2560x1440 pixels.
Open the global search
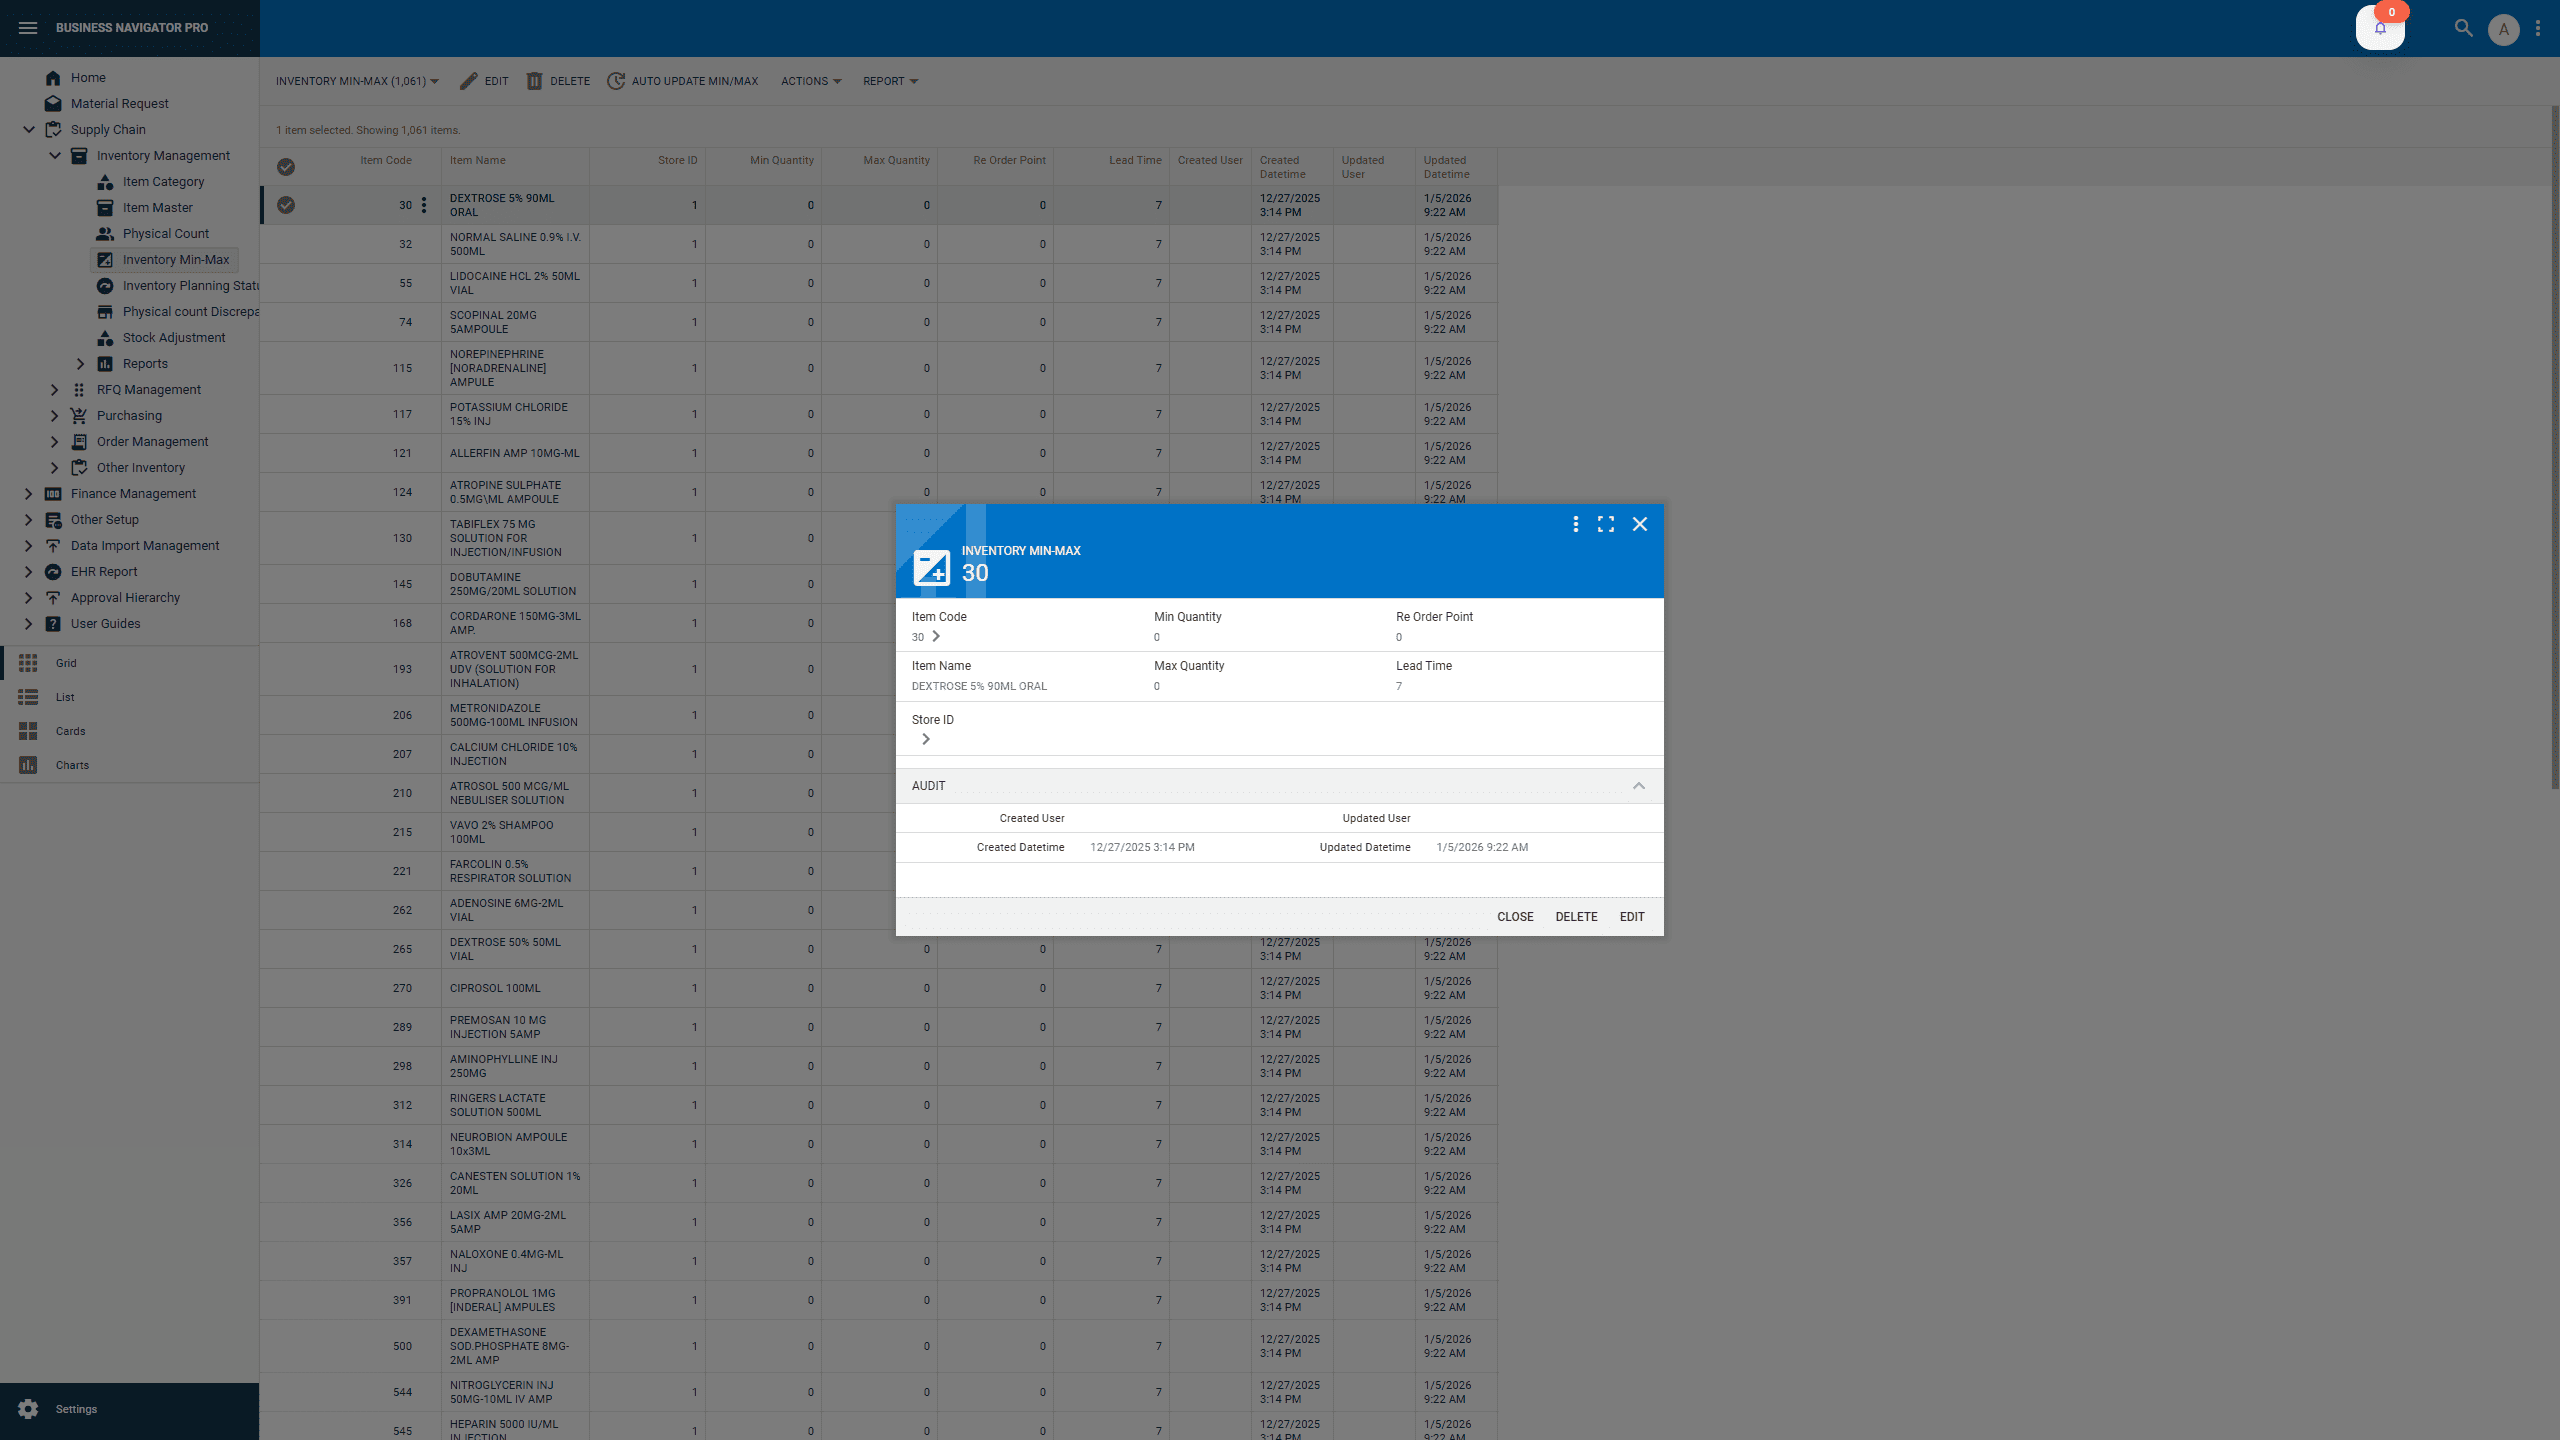(x=2464, y=28)
